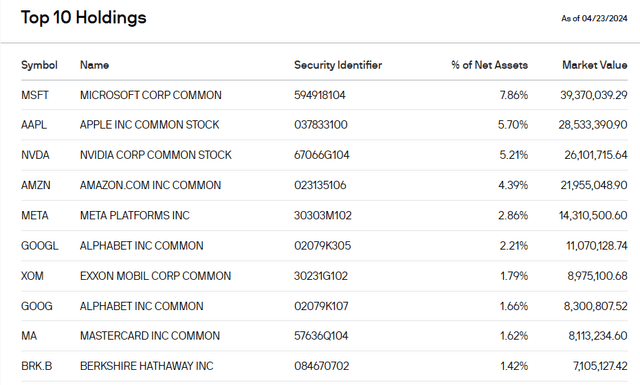Select market value 28,533,390.90
The width and height of the screenshot is (640, 385).
(593, 125)
